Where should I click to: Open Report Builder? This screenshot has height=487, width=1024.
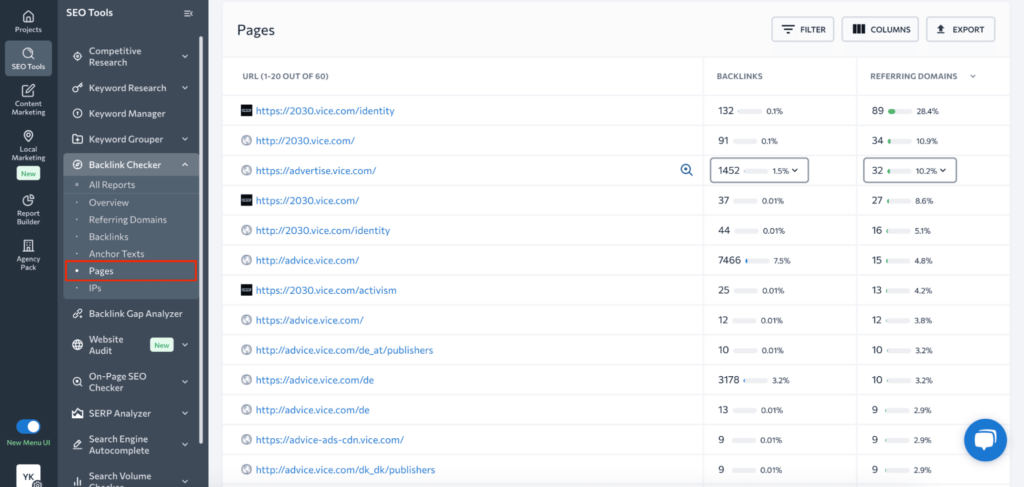[28, 209]
